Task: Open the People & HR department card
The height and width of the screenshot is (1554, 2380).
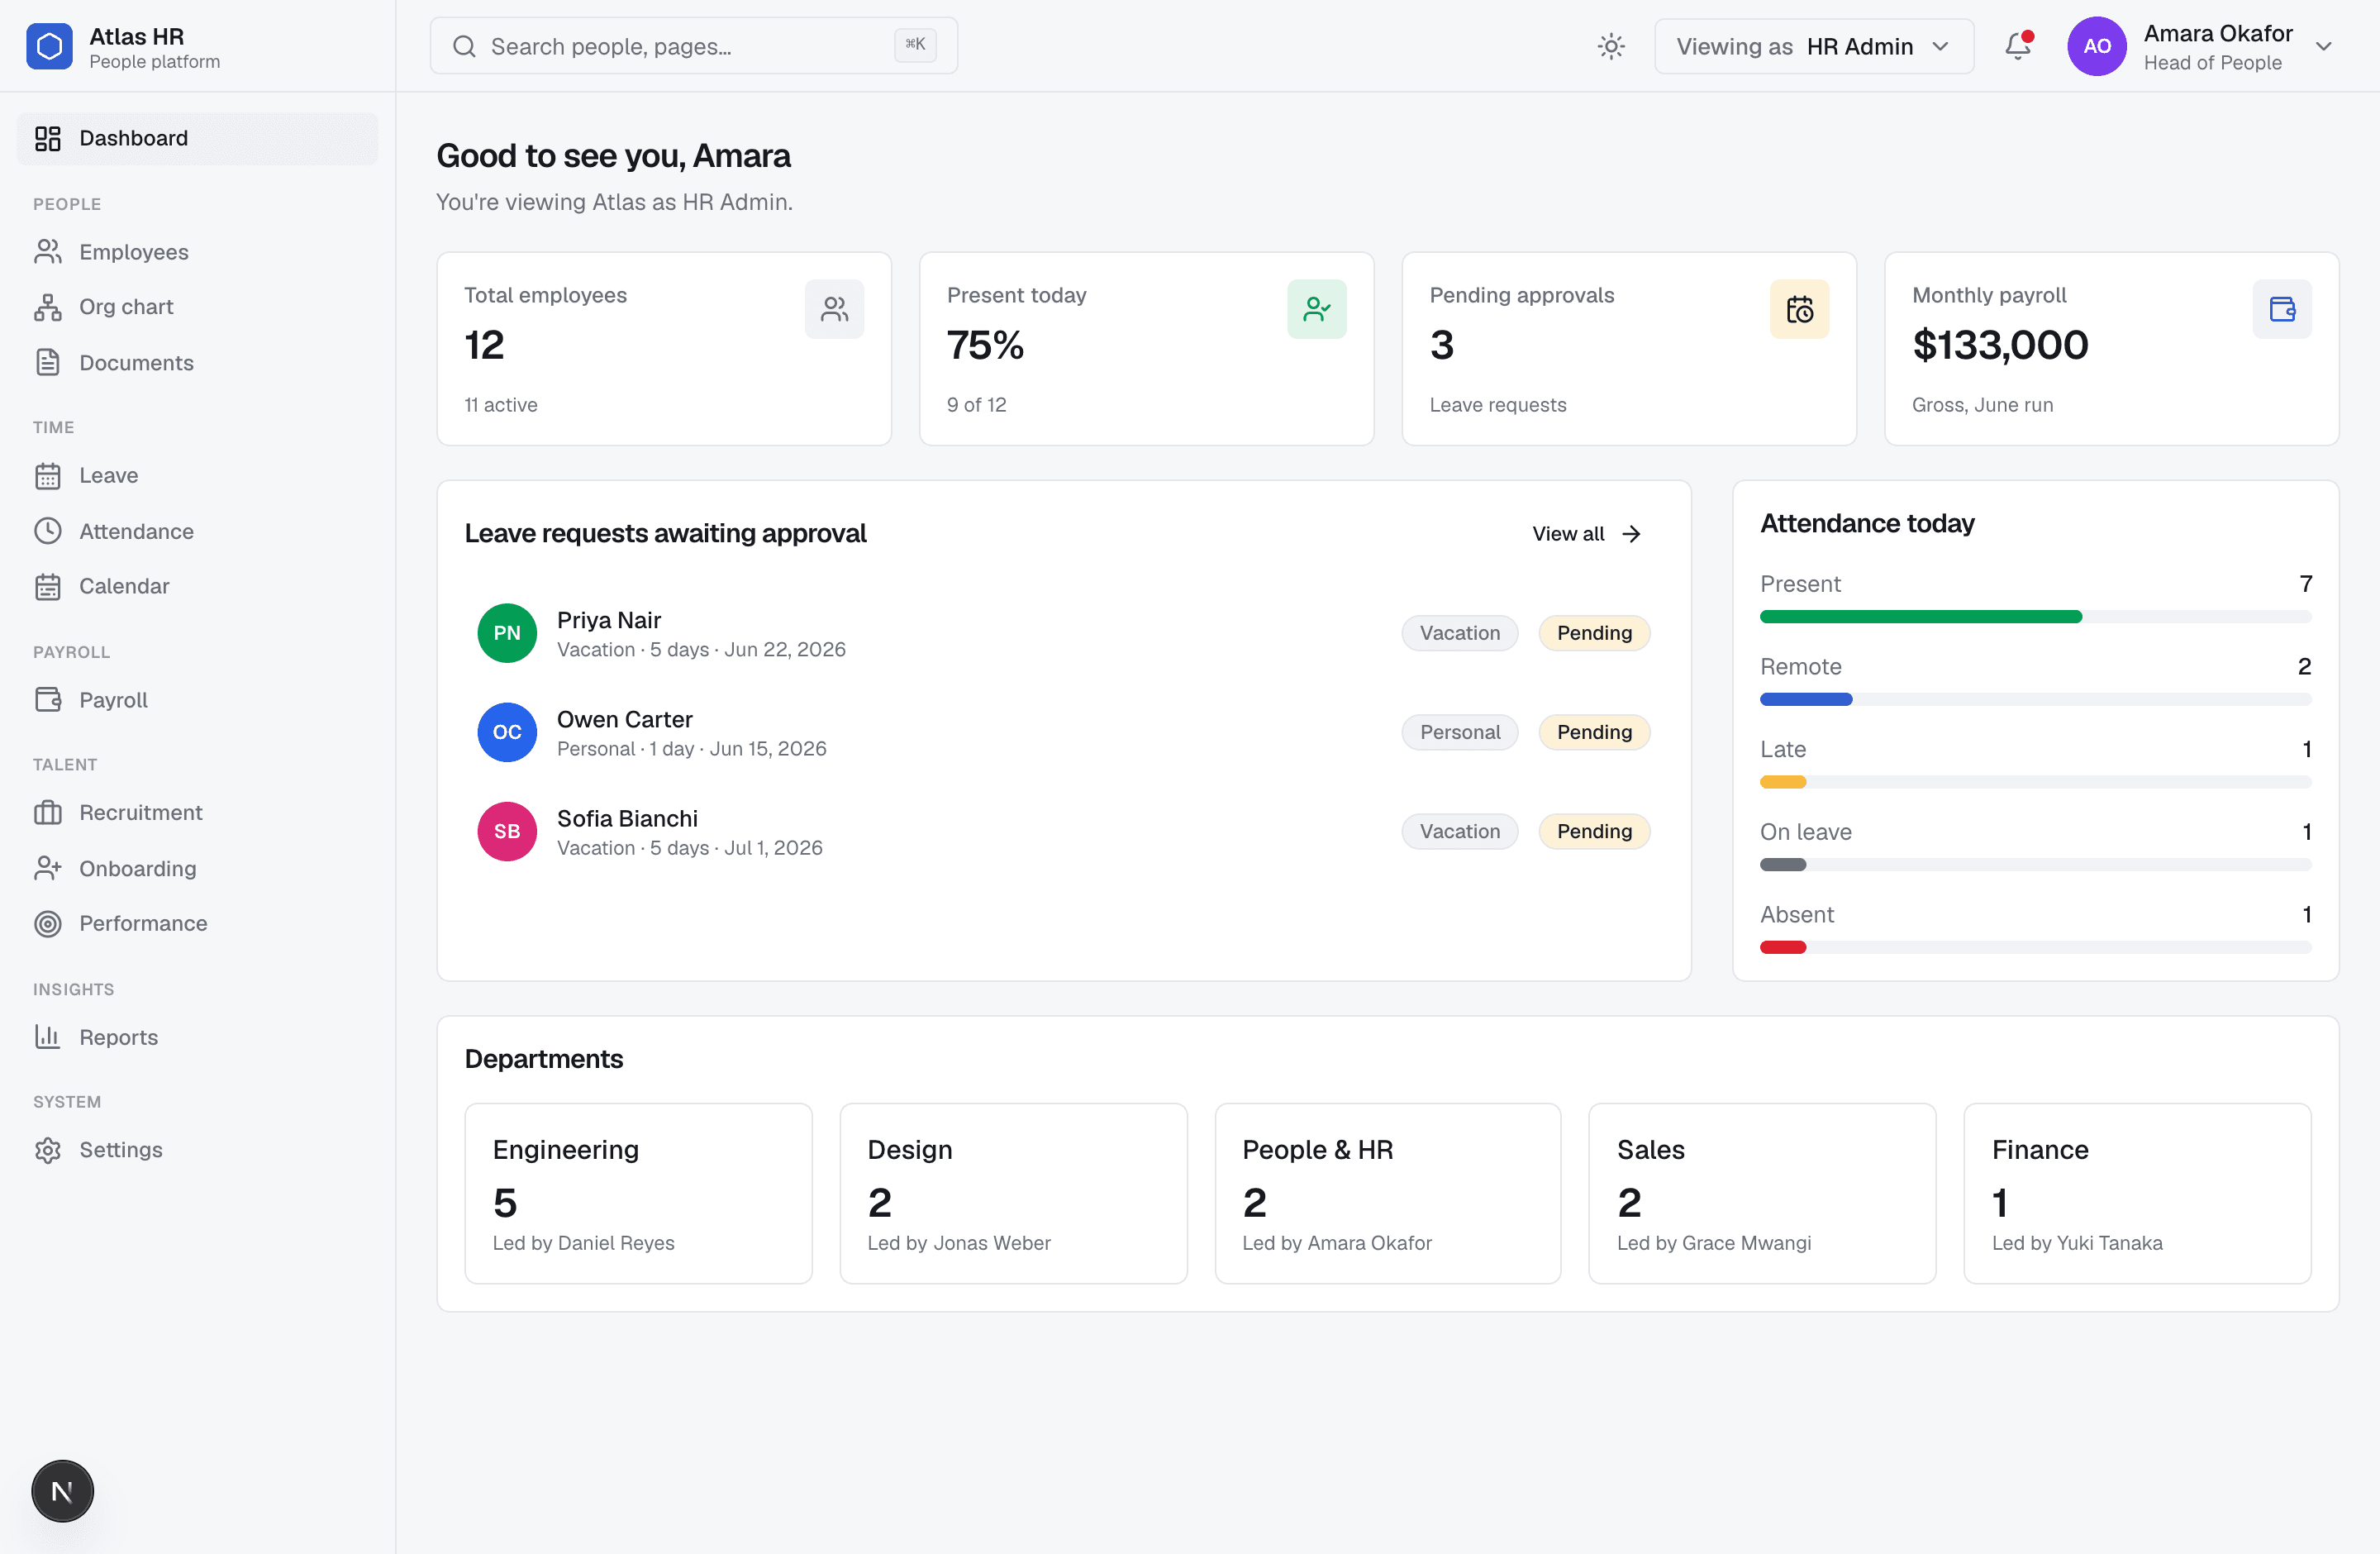Action: [x=1388, y=1193]
